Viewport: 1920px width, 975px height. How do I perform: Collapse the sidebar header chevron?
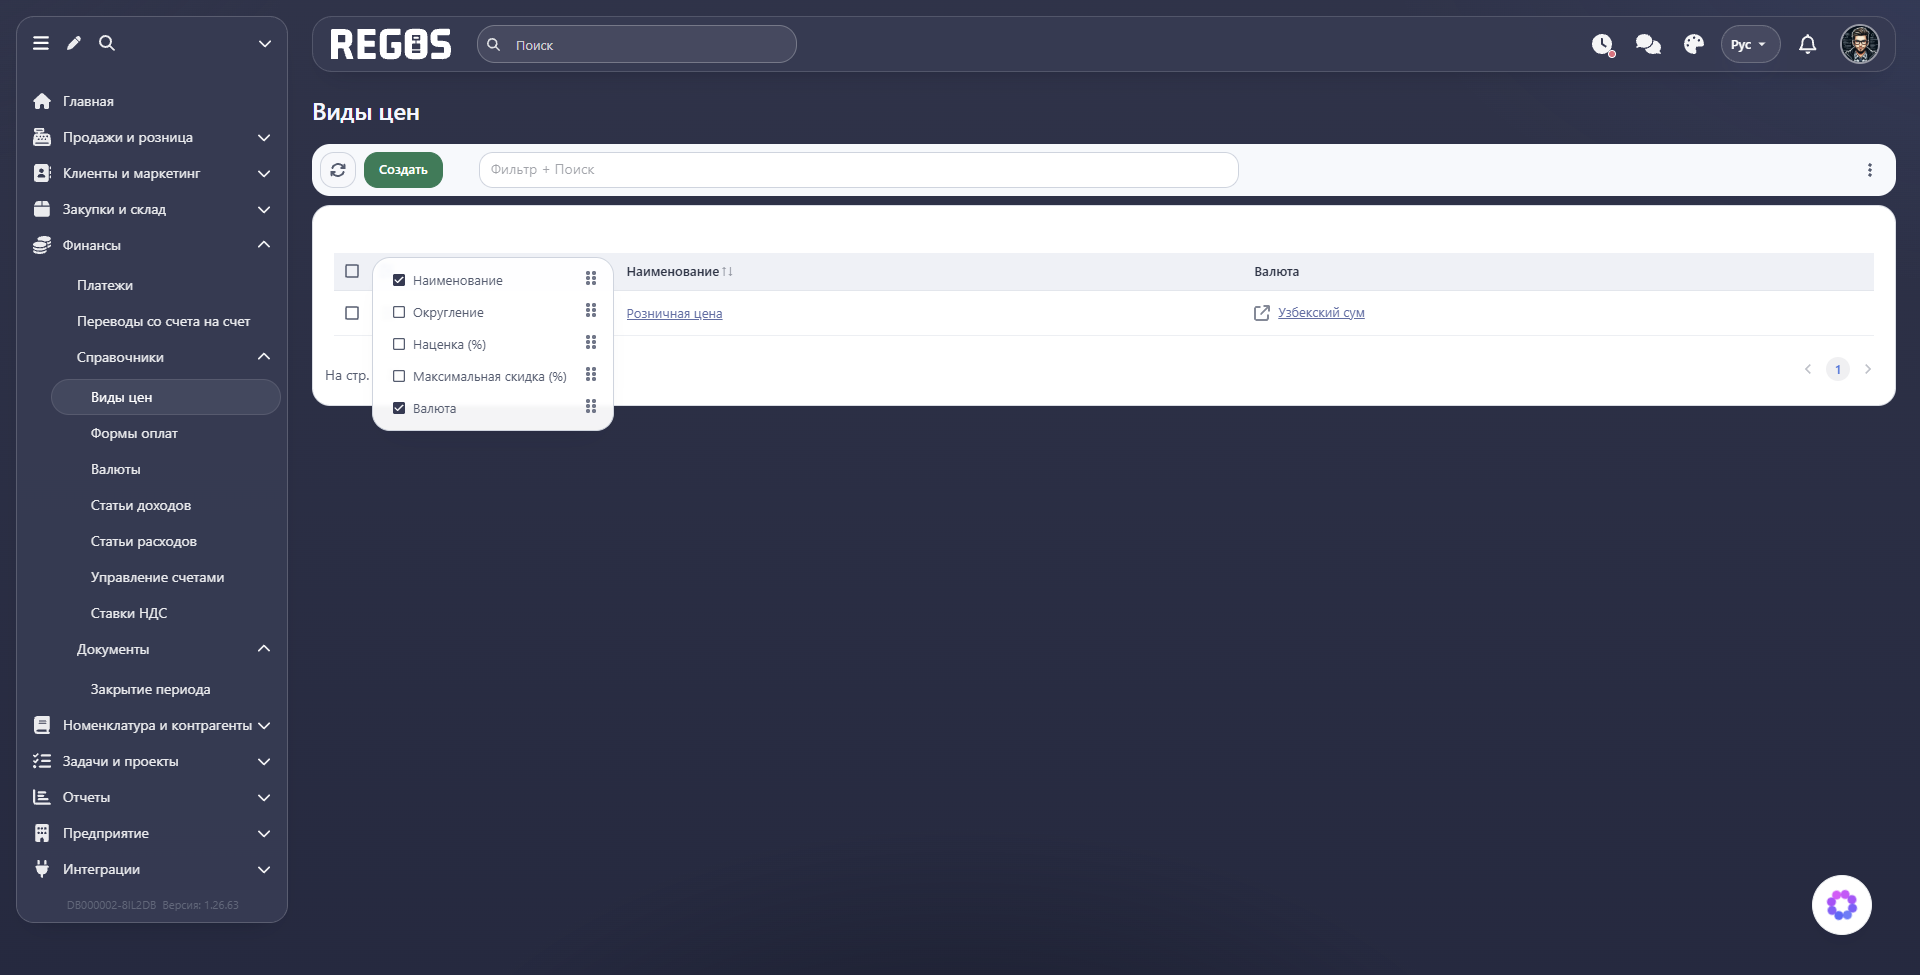tap(265, 43)
